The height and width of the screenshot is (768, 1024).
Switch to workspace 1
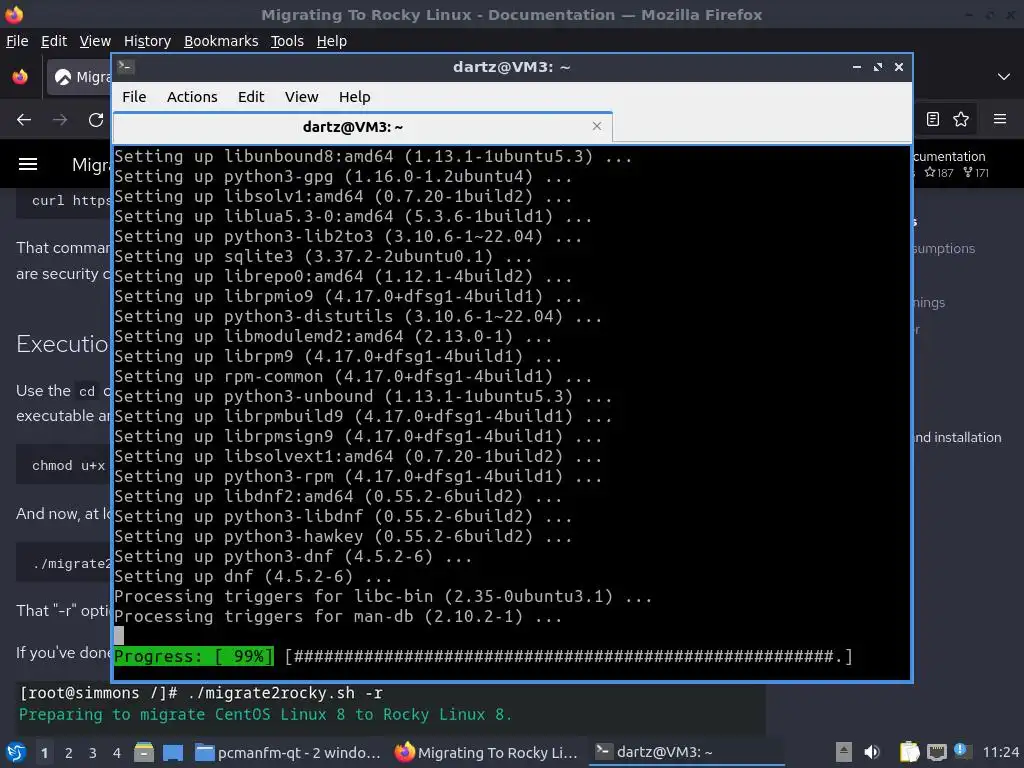tap(44, 753)
